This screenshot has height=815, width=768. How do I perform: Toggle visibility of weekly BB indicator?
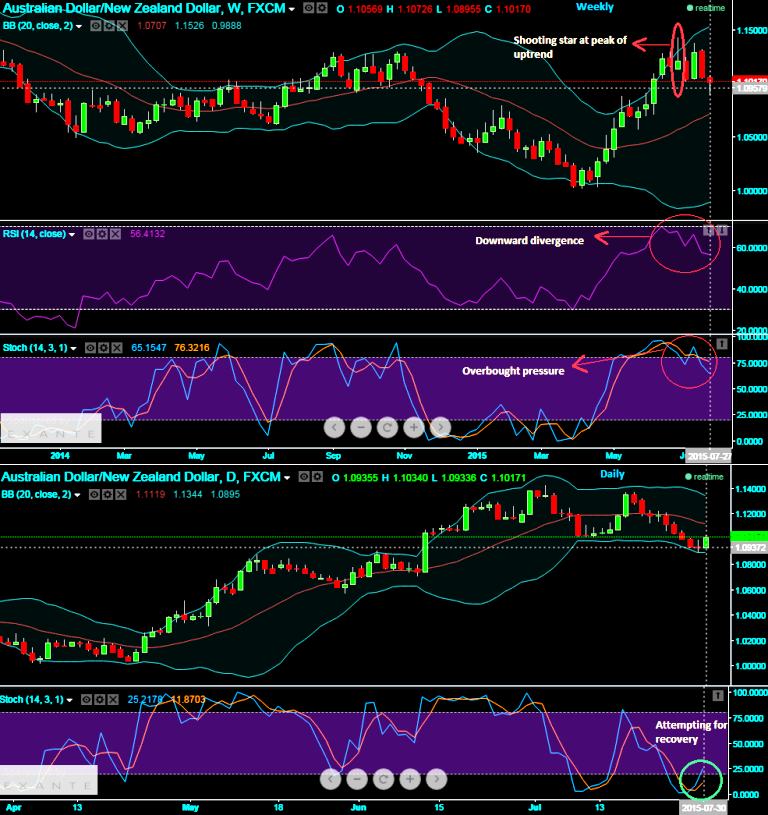(96, 26)
